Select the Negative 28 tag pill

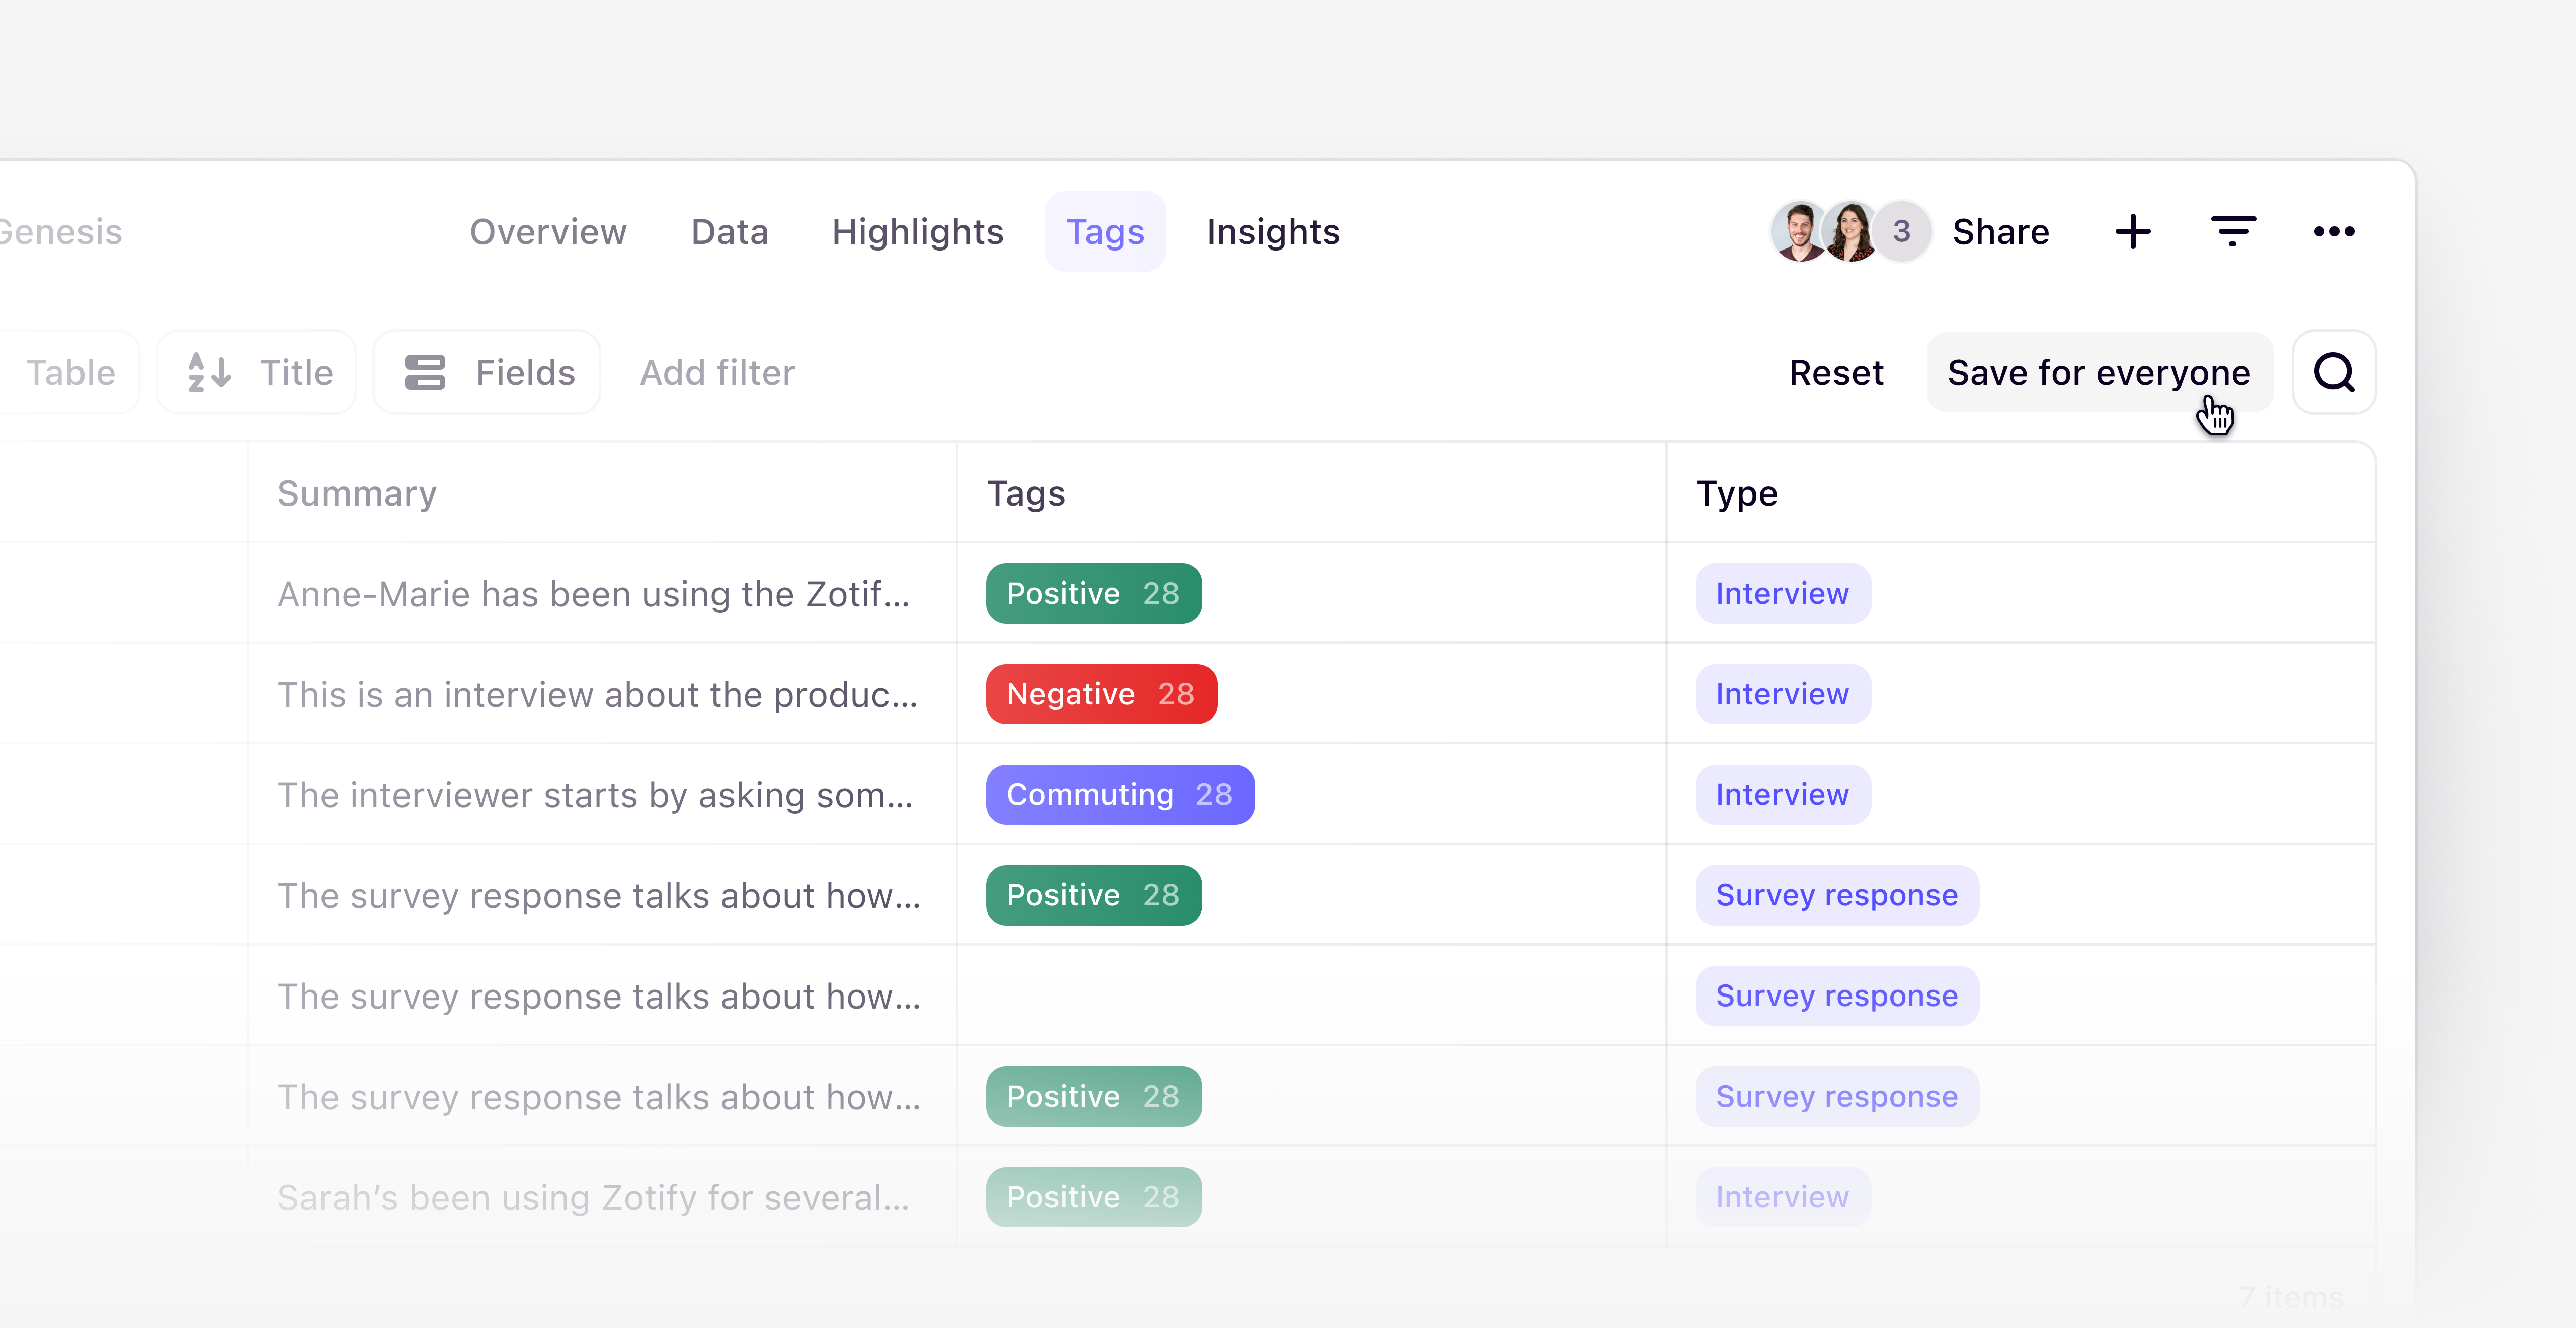pyautogui.click(x=1100, y=693)
